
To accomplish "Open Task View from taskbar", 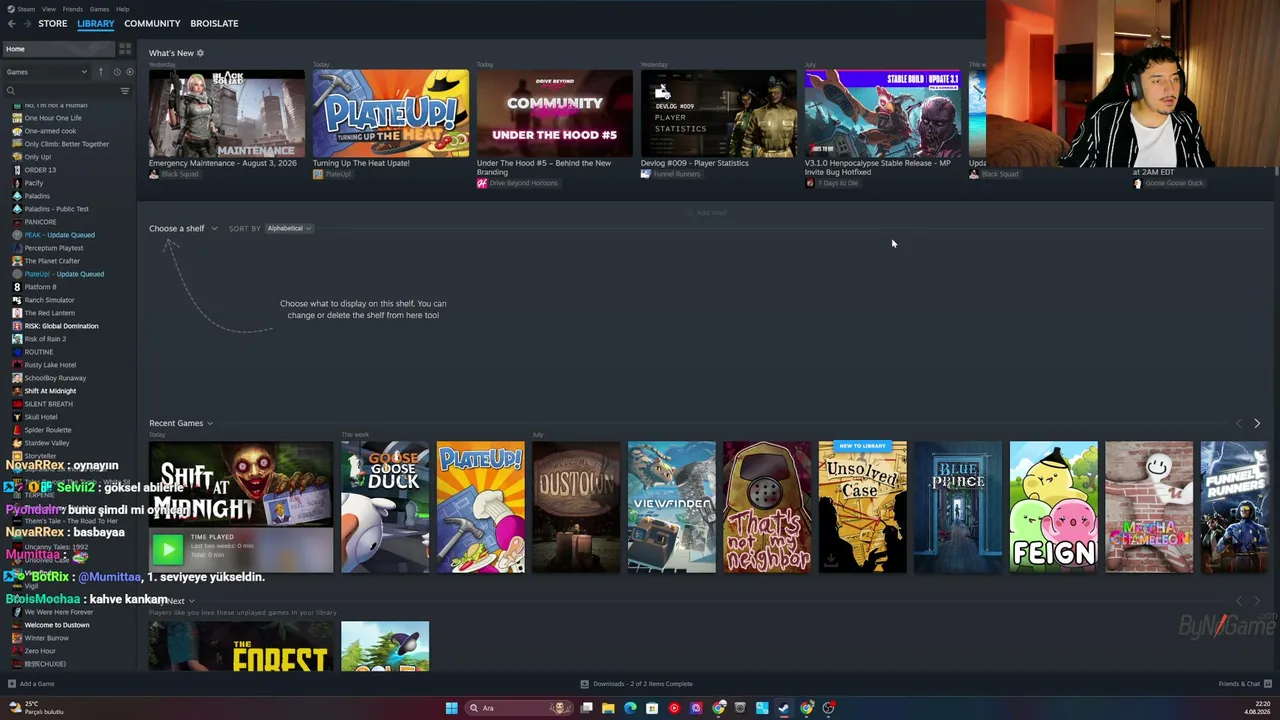I will tap(586, 708).
